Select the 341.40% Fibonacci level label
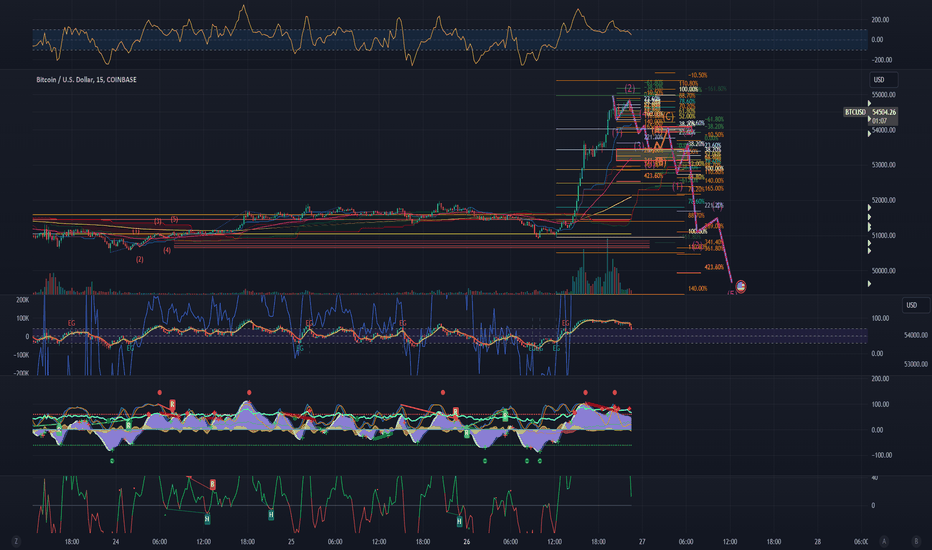 point(714,243)
